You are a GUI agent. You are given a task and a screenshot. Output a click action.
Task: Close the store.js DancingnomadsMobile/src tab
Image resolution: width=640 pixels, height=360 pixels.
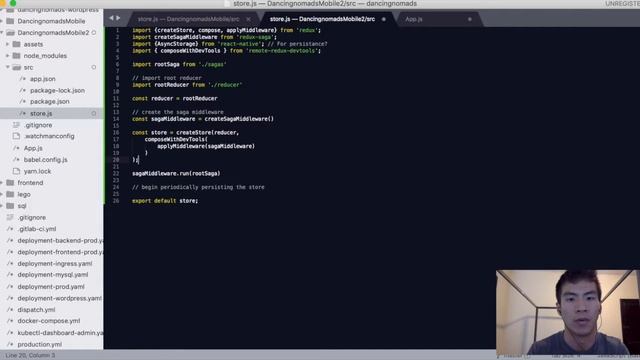pyautogui.click(x=248, y=19)
